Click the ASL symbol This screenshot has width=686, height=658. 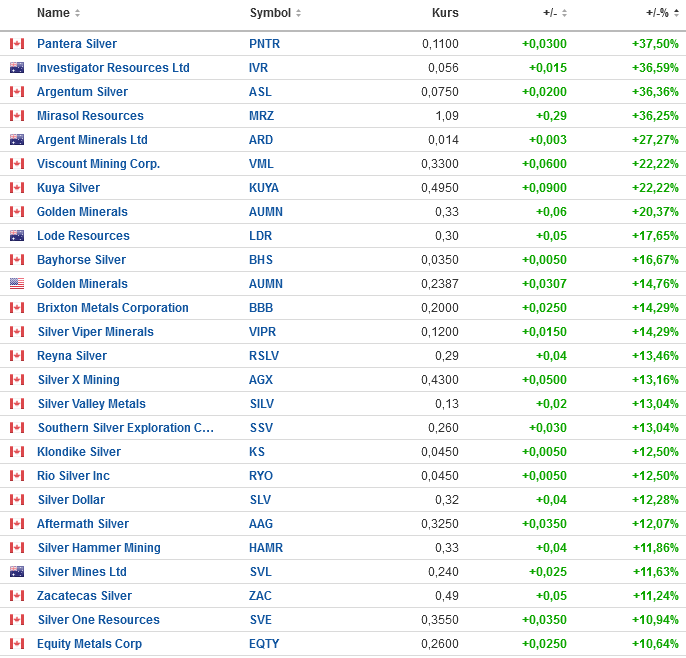coord(260,92)
